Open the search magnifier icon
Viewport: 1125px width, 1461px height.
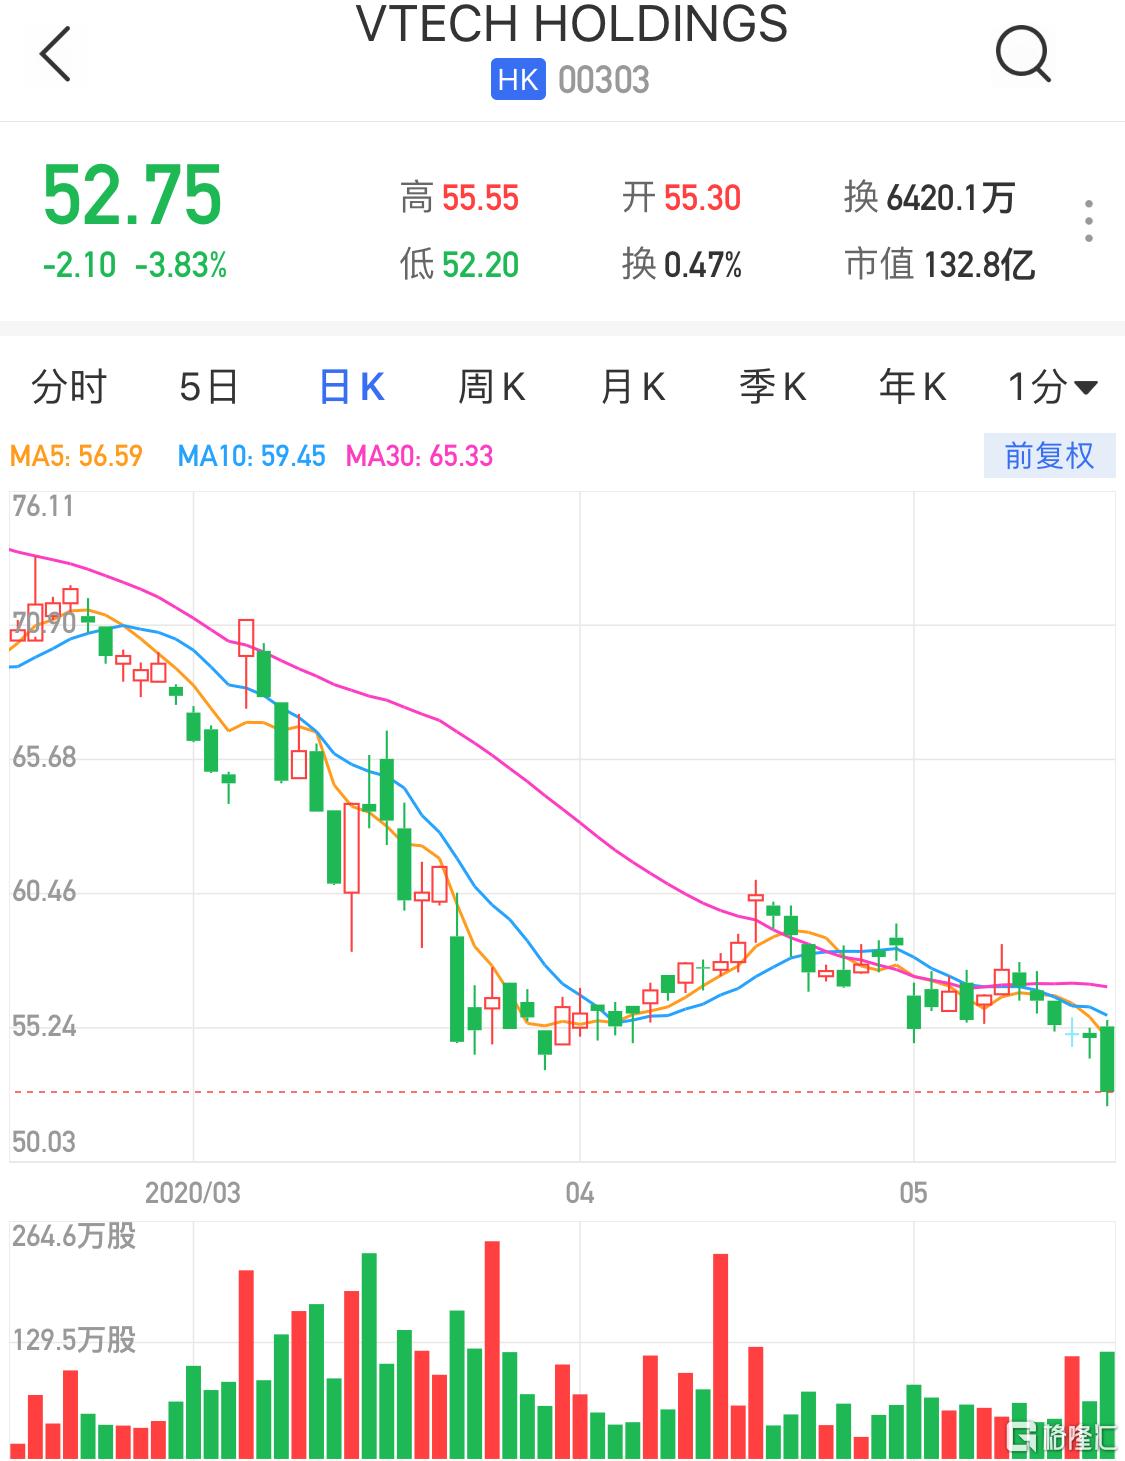tap(1022, 54)
